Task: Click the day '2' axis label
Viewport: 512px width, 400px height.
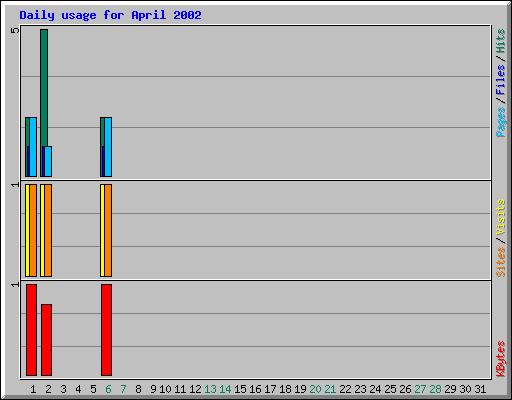Action: click(48, 389)
